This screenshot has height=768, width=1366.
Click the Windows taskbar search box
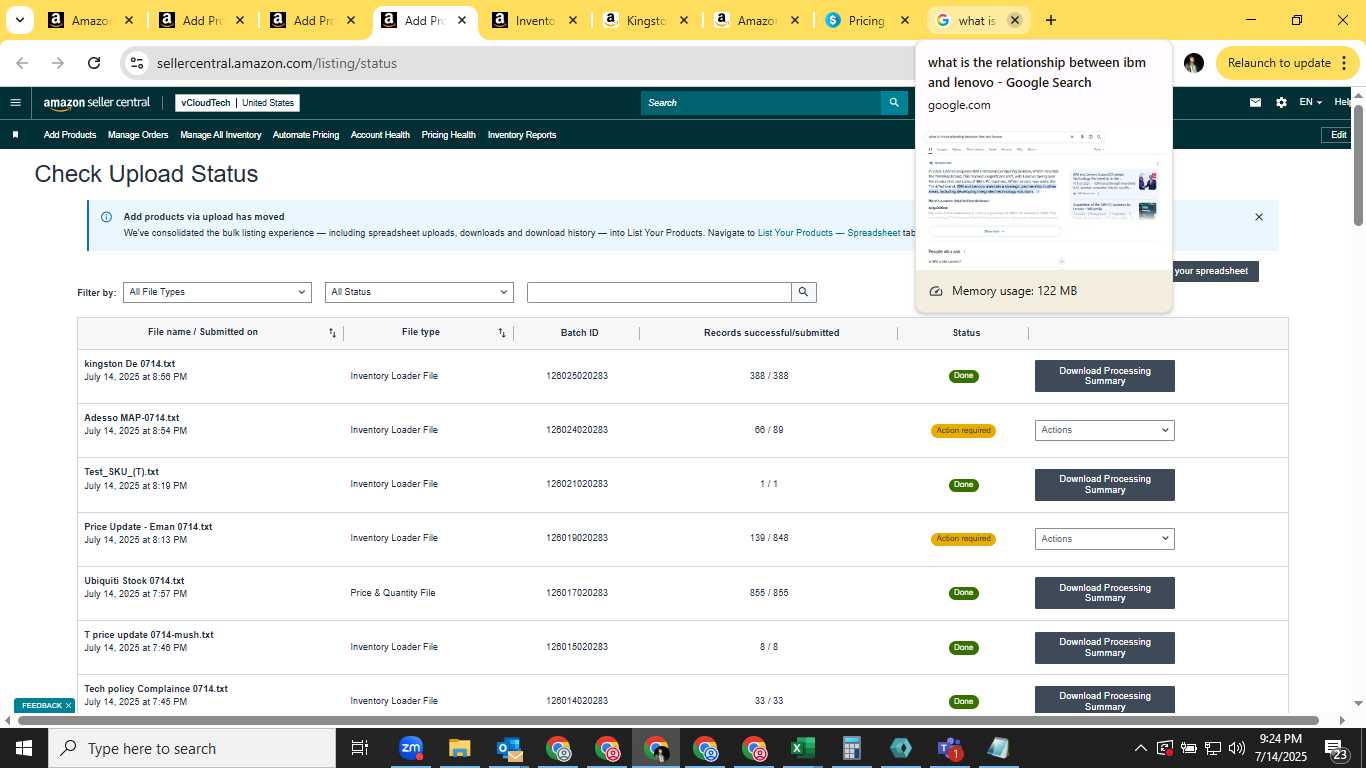pos(192,748)
